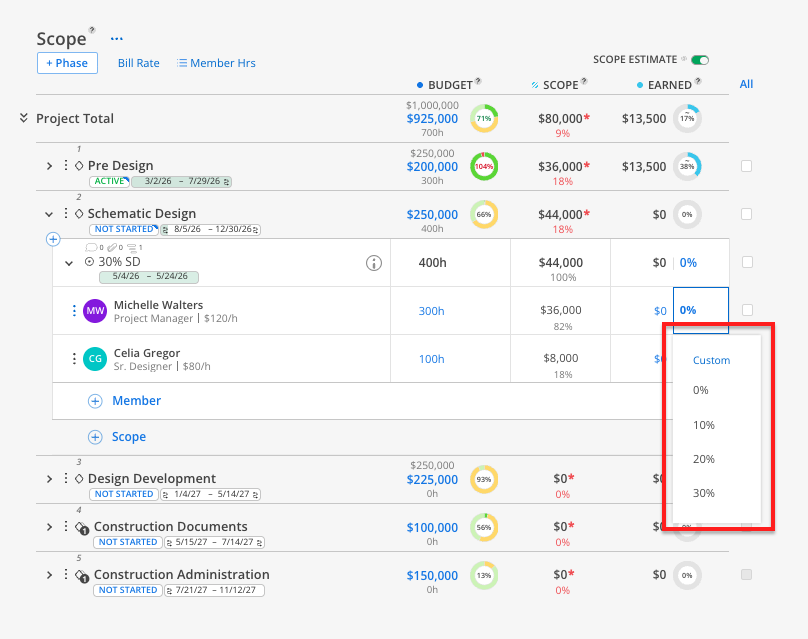Open the Scope three-dot options menu
This screenshot has width=808, height=639.
(x=117, y=39)
